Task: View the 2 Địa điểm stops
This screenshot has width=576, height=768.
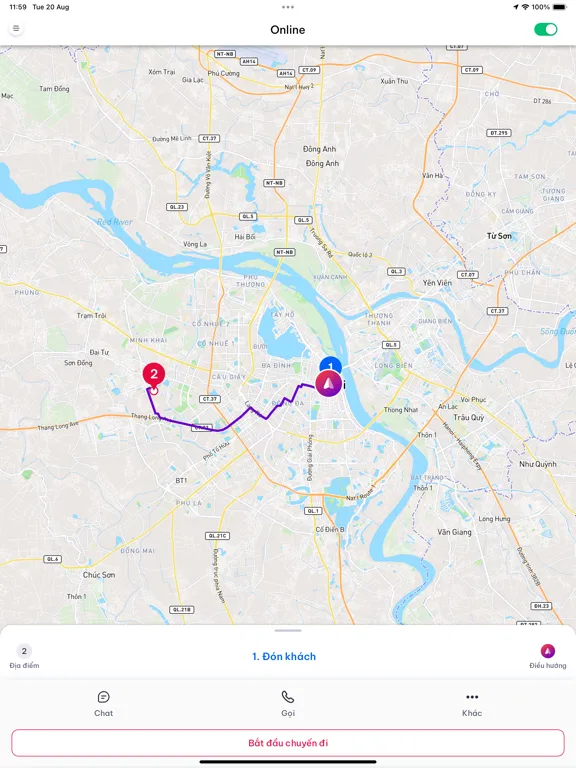Action: [24, 656]
